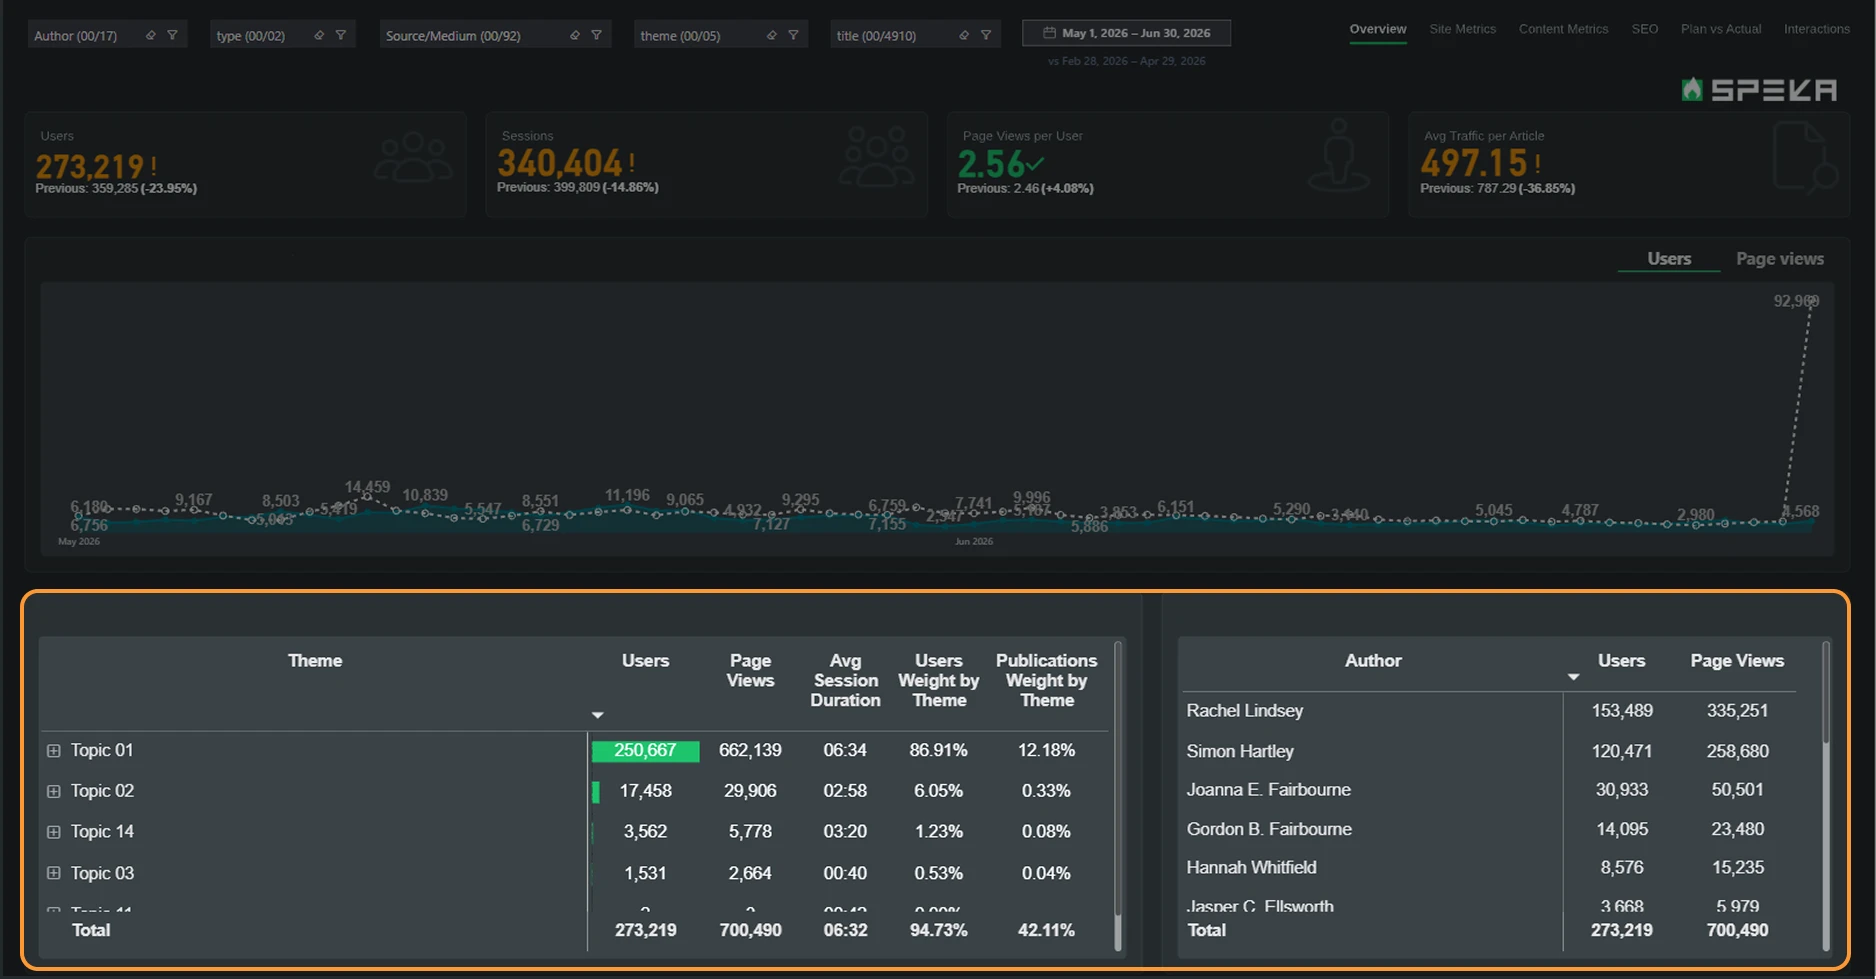
Task: Clear the title filter with eraser icon
Action: 963,35
